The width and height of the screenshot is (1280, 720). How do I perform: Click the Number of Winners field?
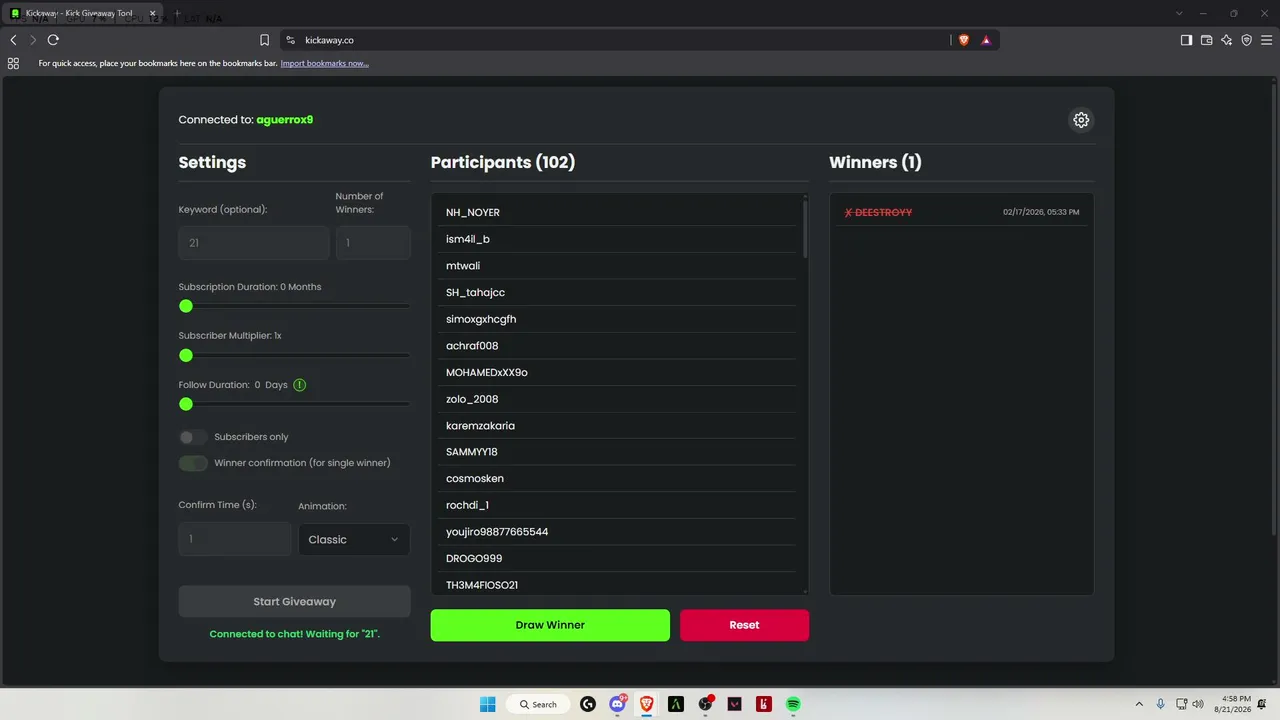click(373, 243)
